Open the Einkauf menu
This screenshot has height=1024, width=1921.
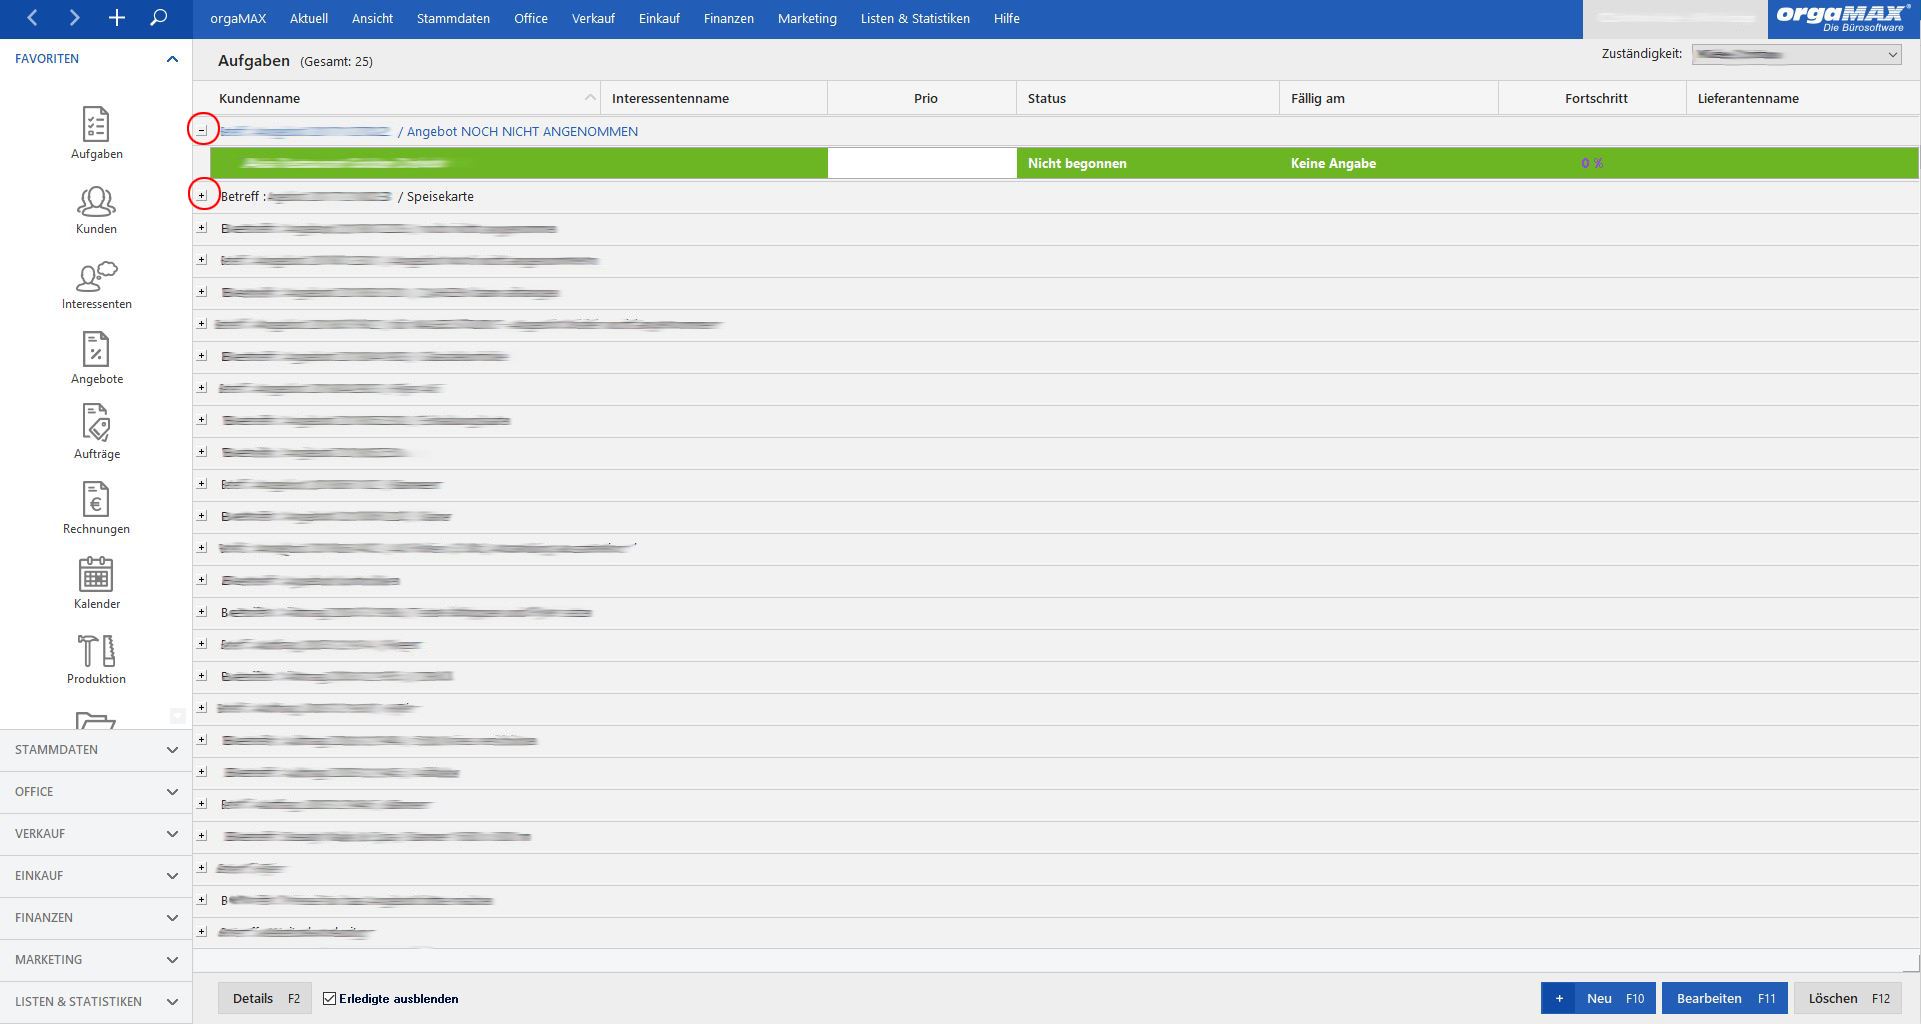pos(659,18)
